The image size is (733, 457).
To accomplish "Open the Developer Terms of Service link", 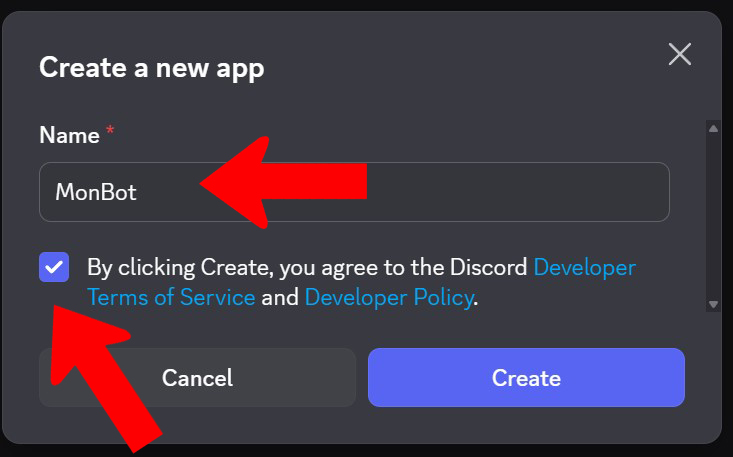I will click(361, 282).
